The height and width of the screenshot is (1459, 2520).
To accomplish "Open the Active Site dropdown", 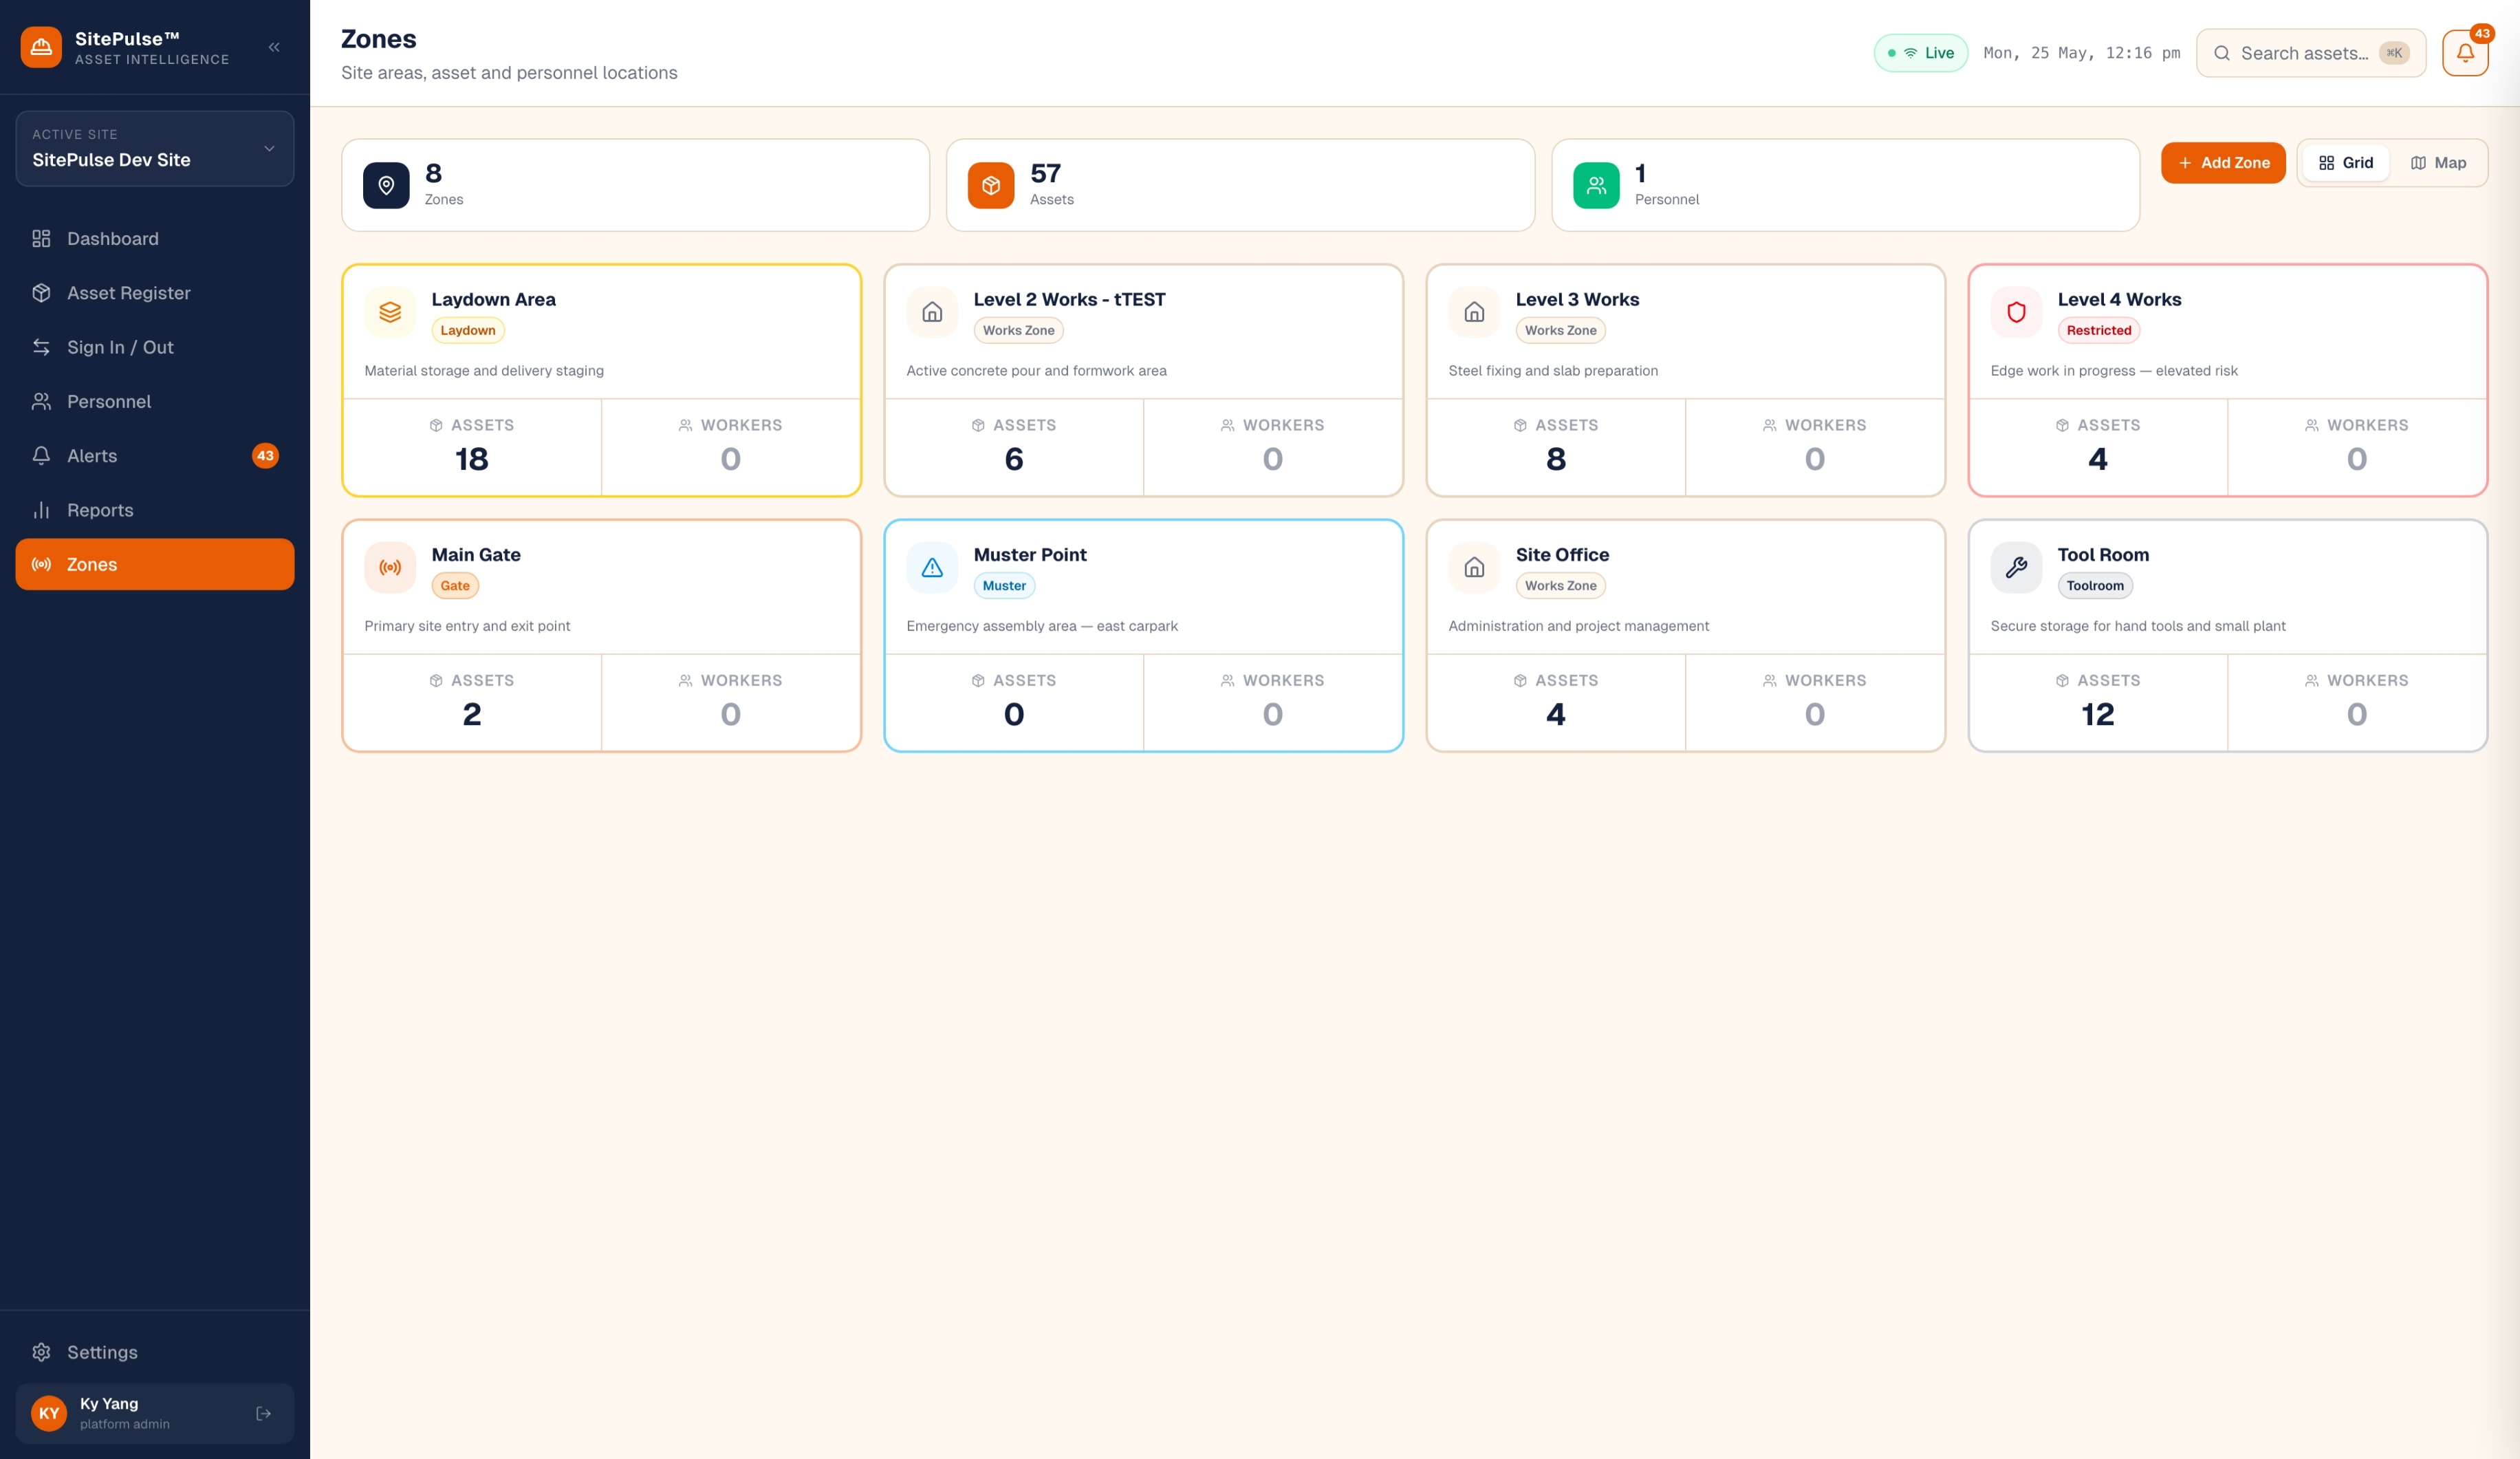I will (155, 148).
